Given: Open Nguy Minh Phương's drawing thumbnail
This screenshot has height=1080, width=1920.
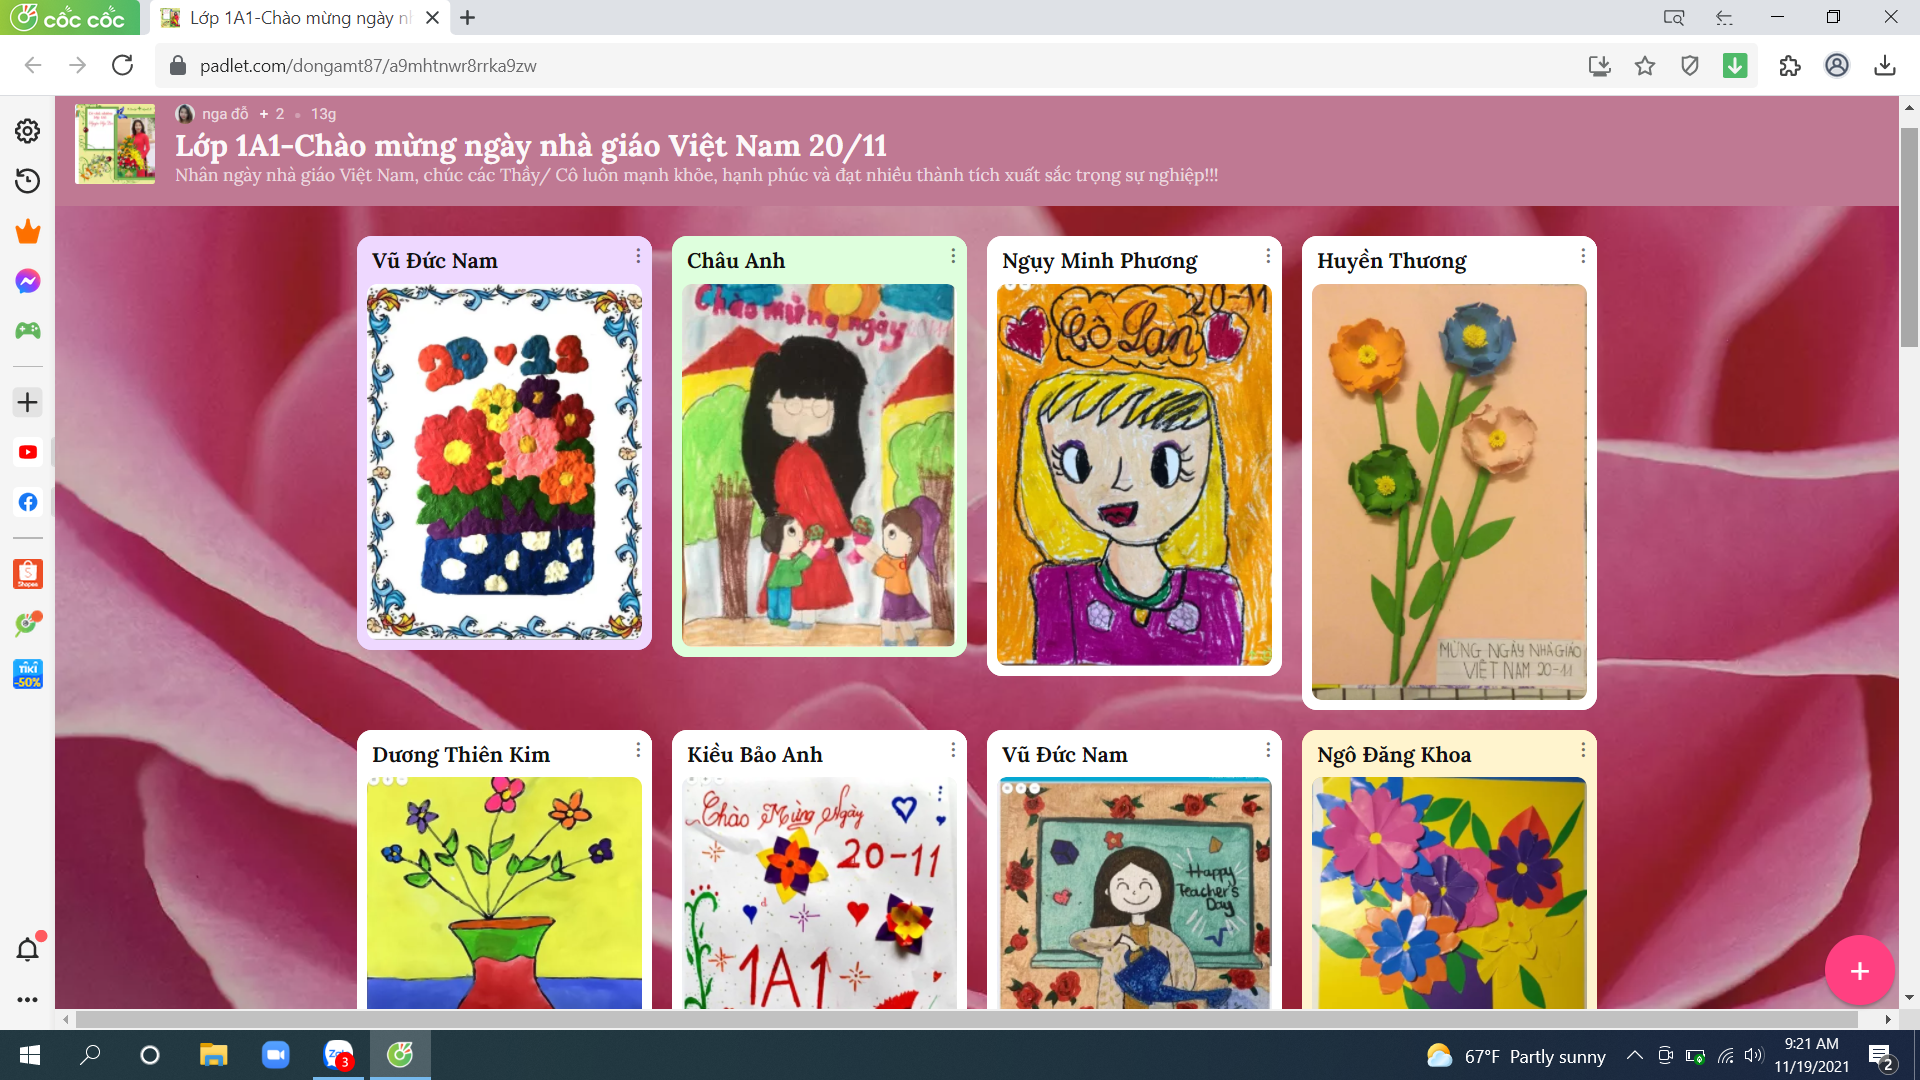Looking at the screenshot, I should [1134, 475].
